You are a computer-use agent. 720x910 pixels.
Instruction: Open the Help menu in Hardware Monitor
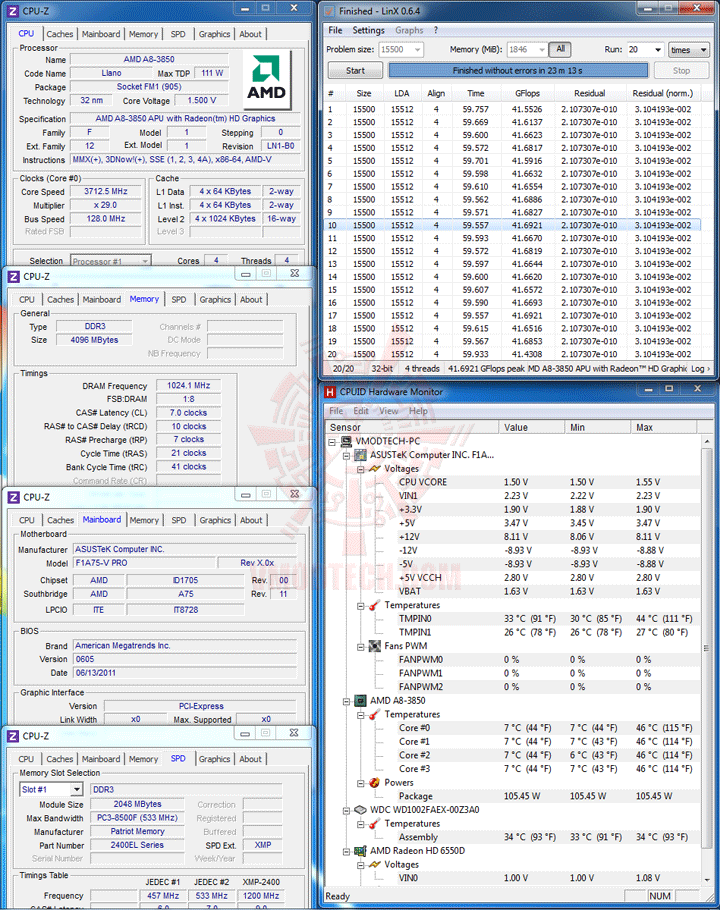[418, 411]
